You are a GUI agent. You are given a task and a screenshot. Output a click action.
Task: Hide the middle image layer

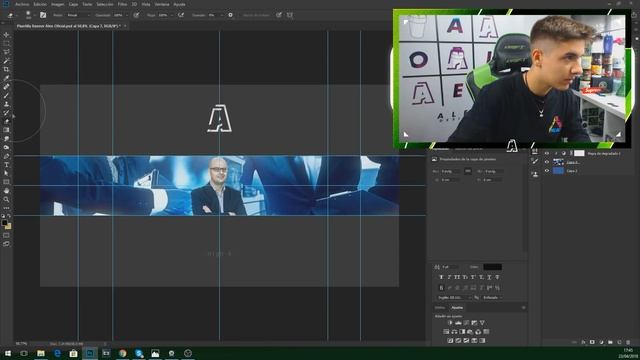pyautogui.click(x=547, y=162)
